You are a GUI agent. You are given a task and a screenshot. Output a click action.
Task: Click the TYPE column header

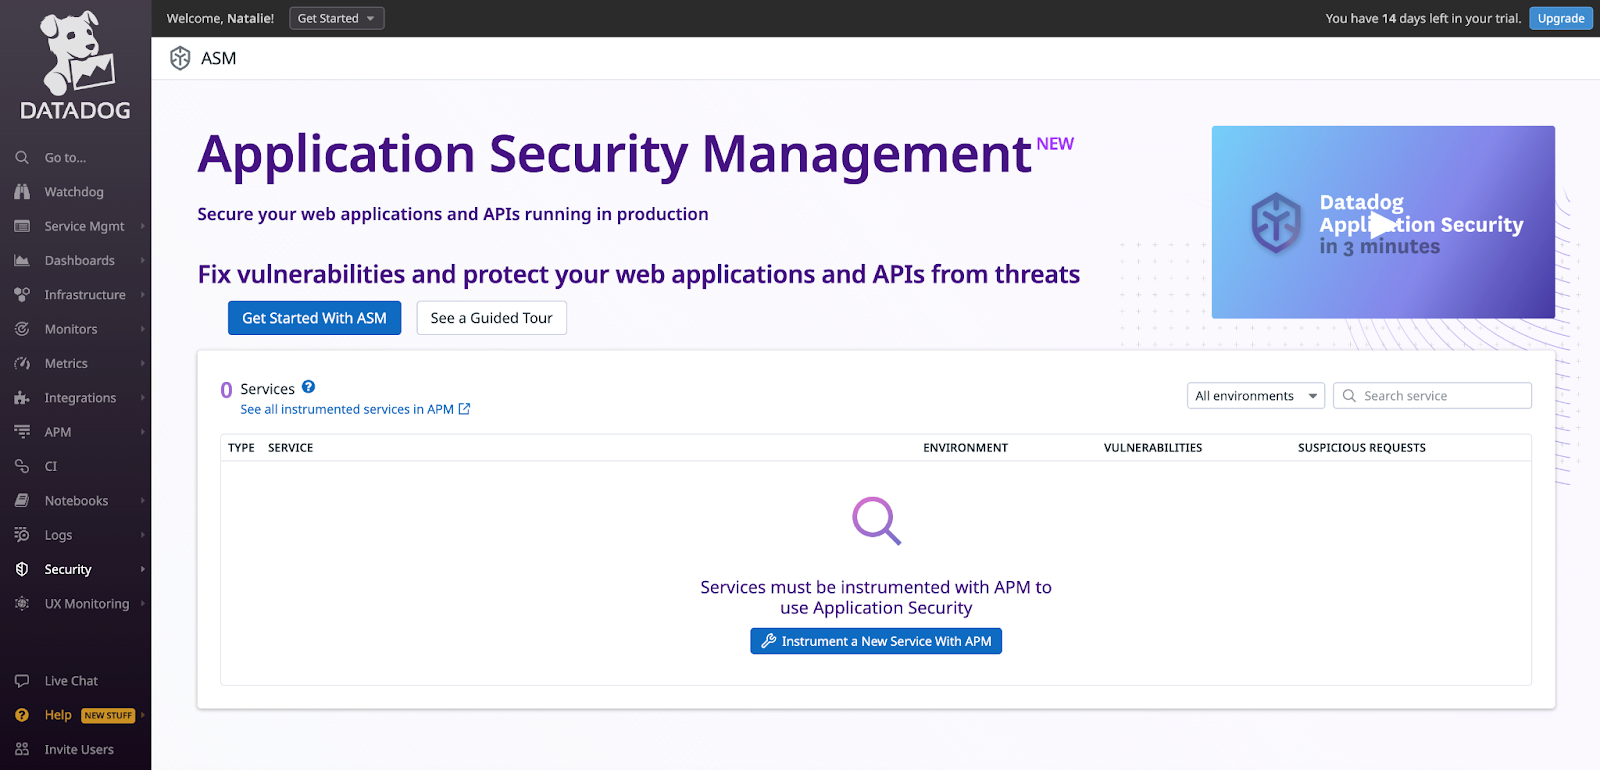(241, 448)
